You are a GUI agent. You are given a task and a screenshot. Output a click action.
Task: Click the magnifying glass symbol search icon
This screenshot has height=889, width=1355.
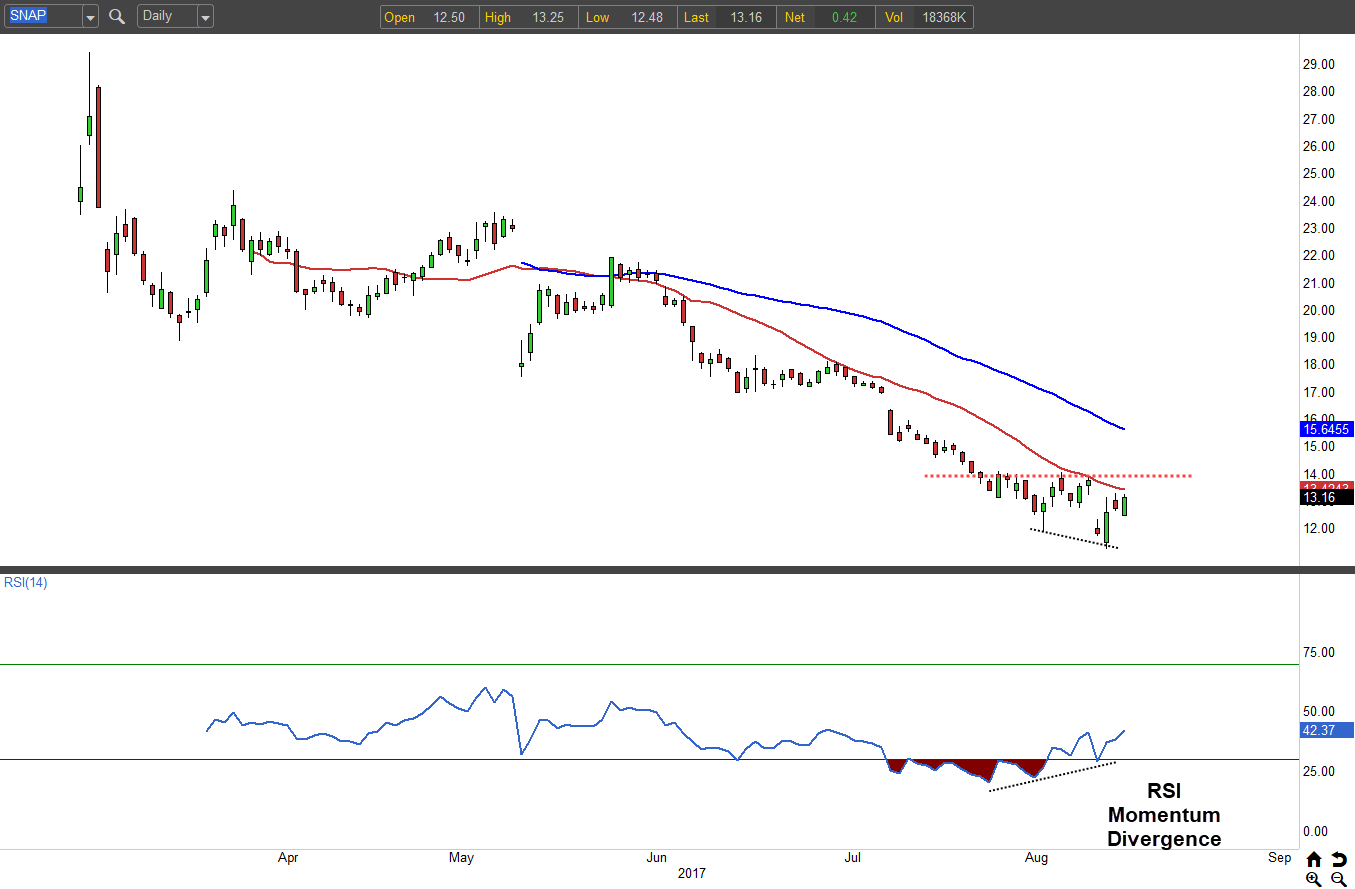click(x=117, y=16)
